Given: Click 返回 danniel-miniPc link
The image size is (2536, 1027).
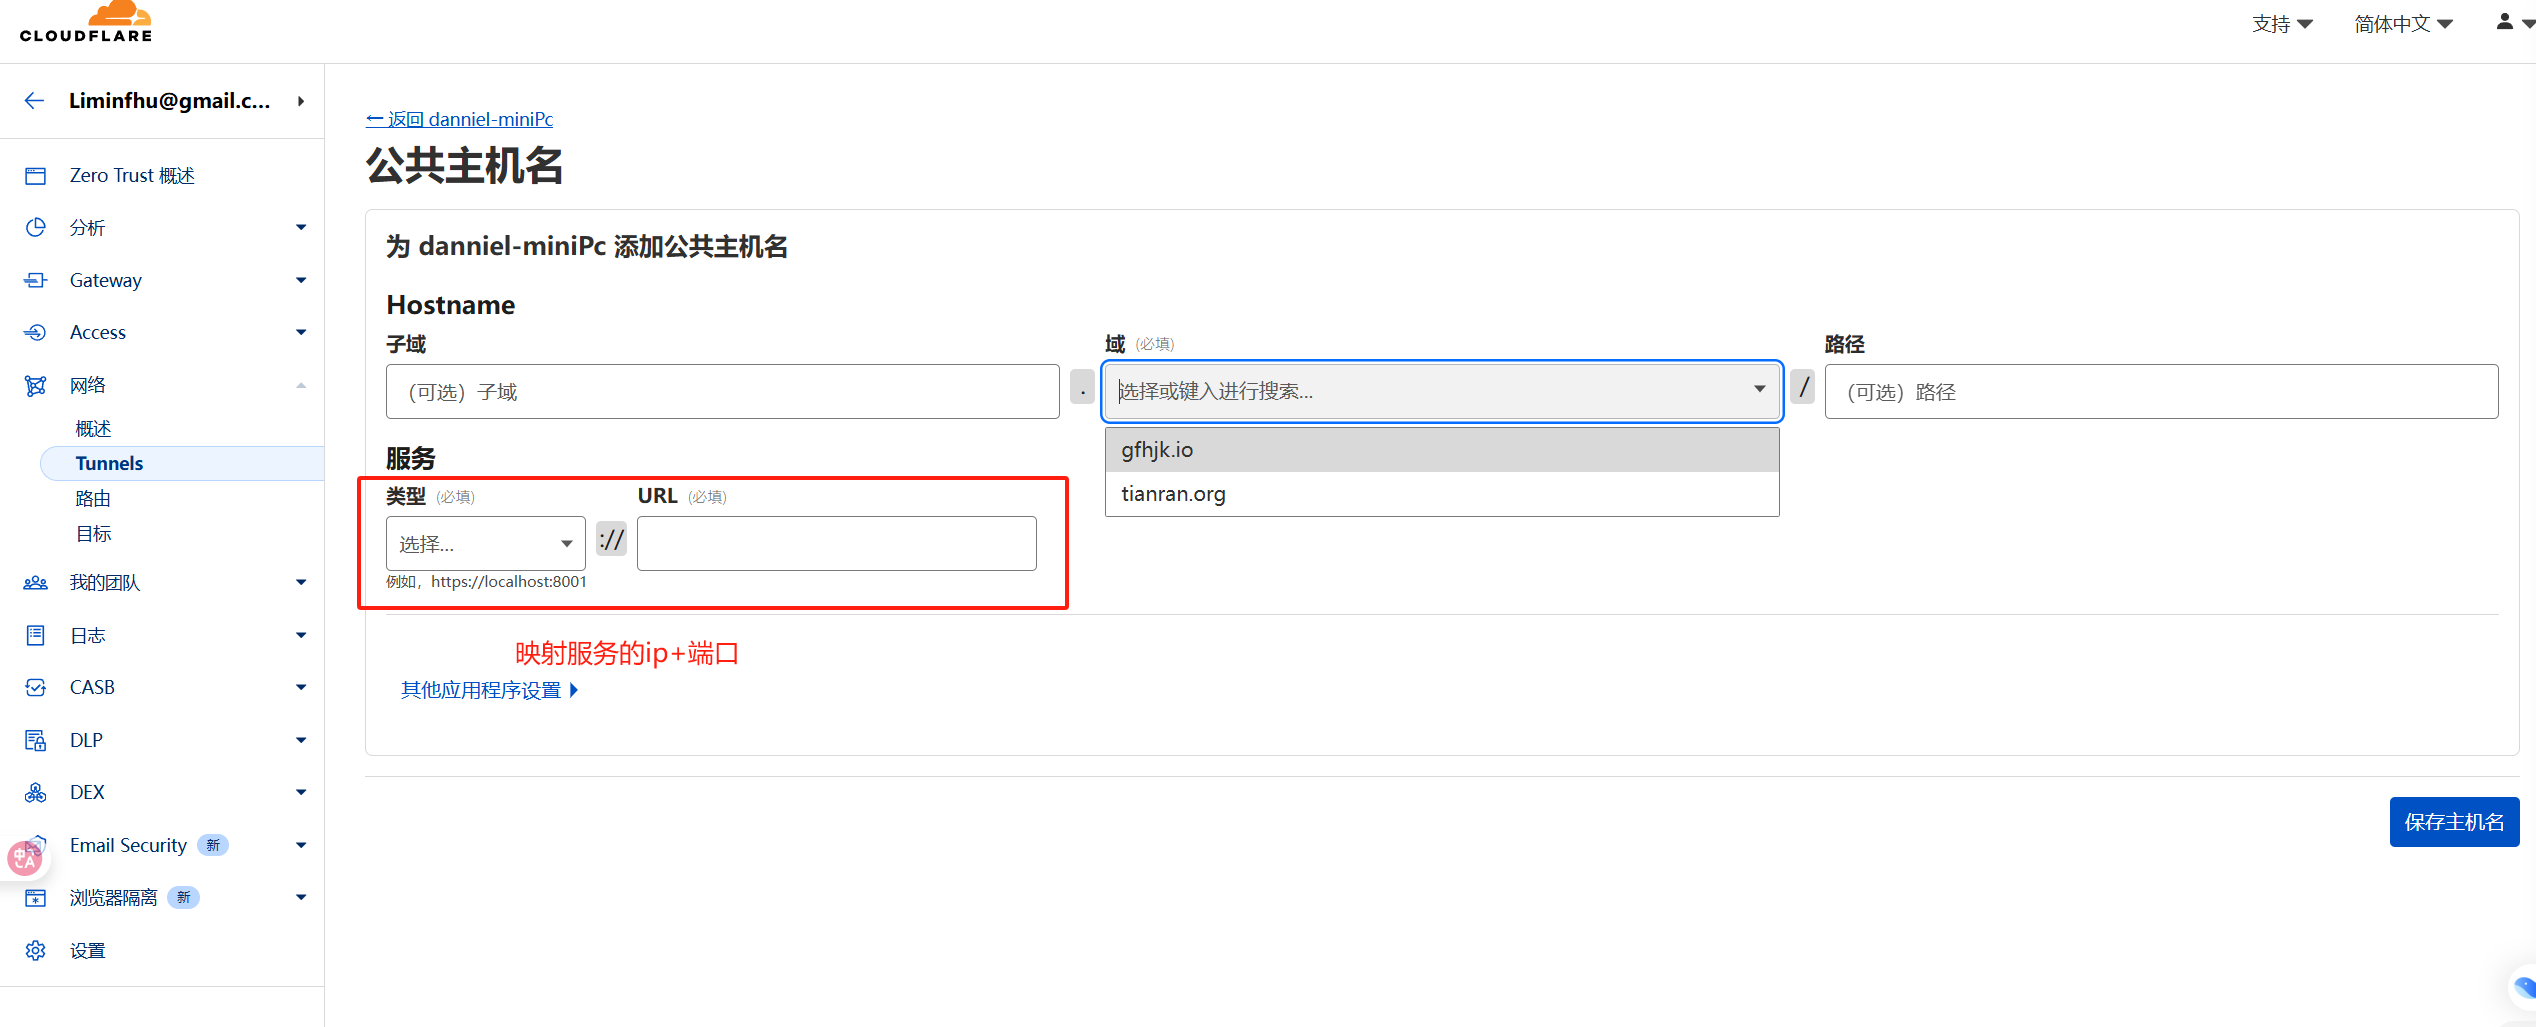Looking at the screenshot, I should click(x=459, y=119).
